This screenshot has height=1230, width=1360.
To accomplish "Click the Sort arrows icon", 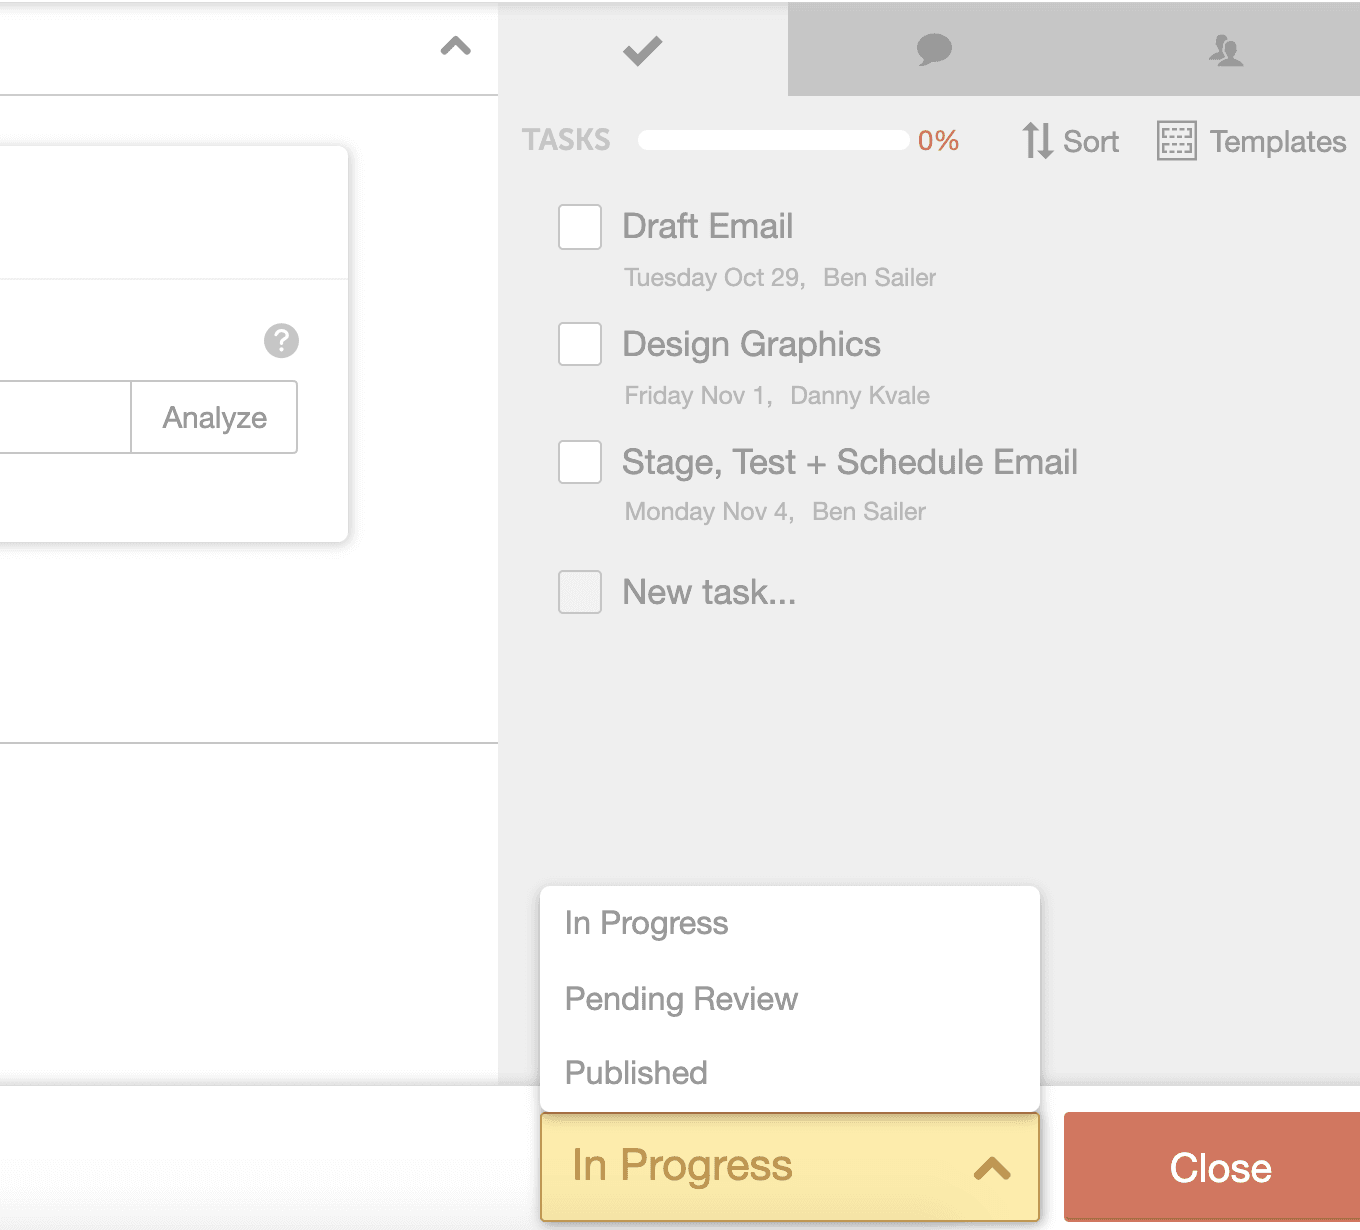I will [x=1037, y=141].
